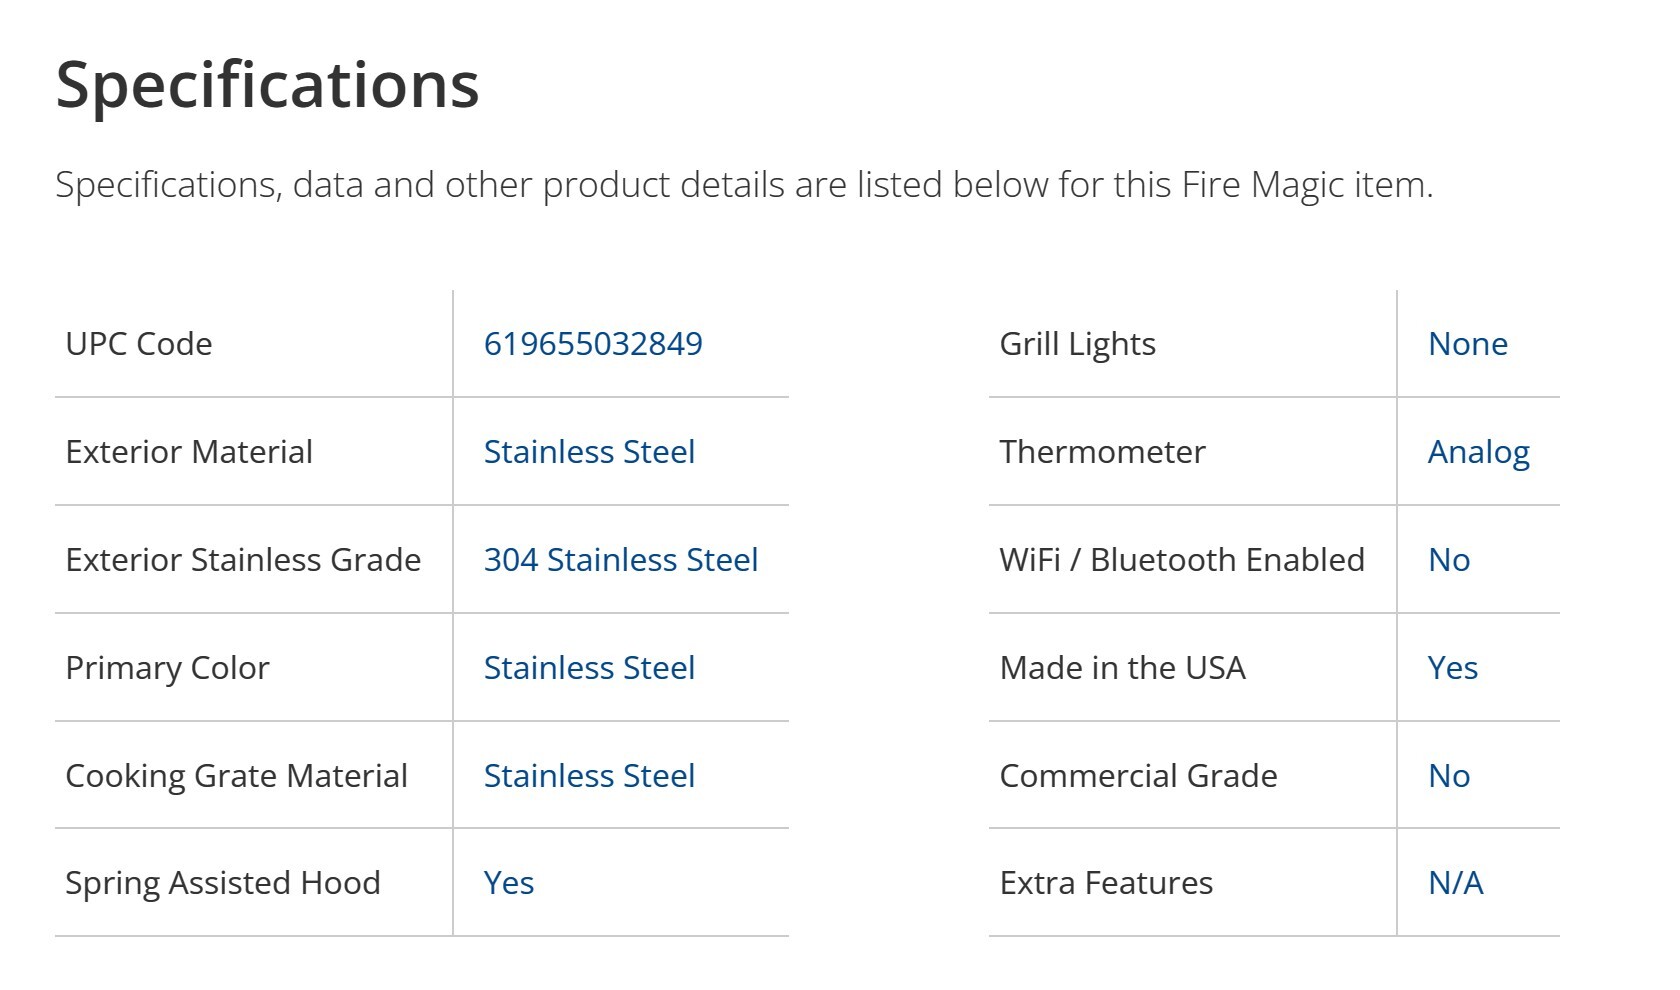Image resolution: width=1680 pixels, height=990 pixels.
Task: Open the Exterior Material Stainless Steel link
Action: point(589,452)
